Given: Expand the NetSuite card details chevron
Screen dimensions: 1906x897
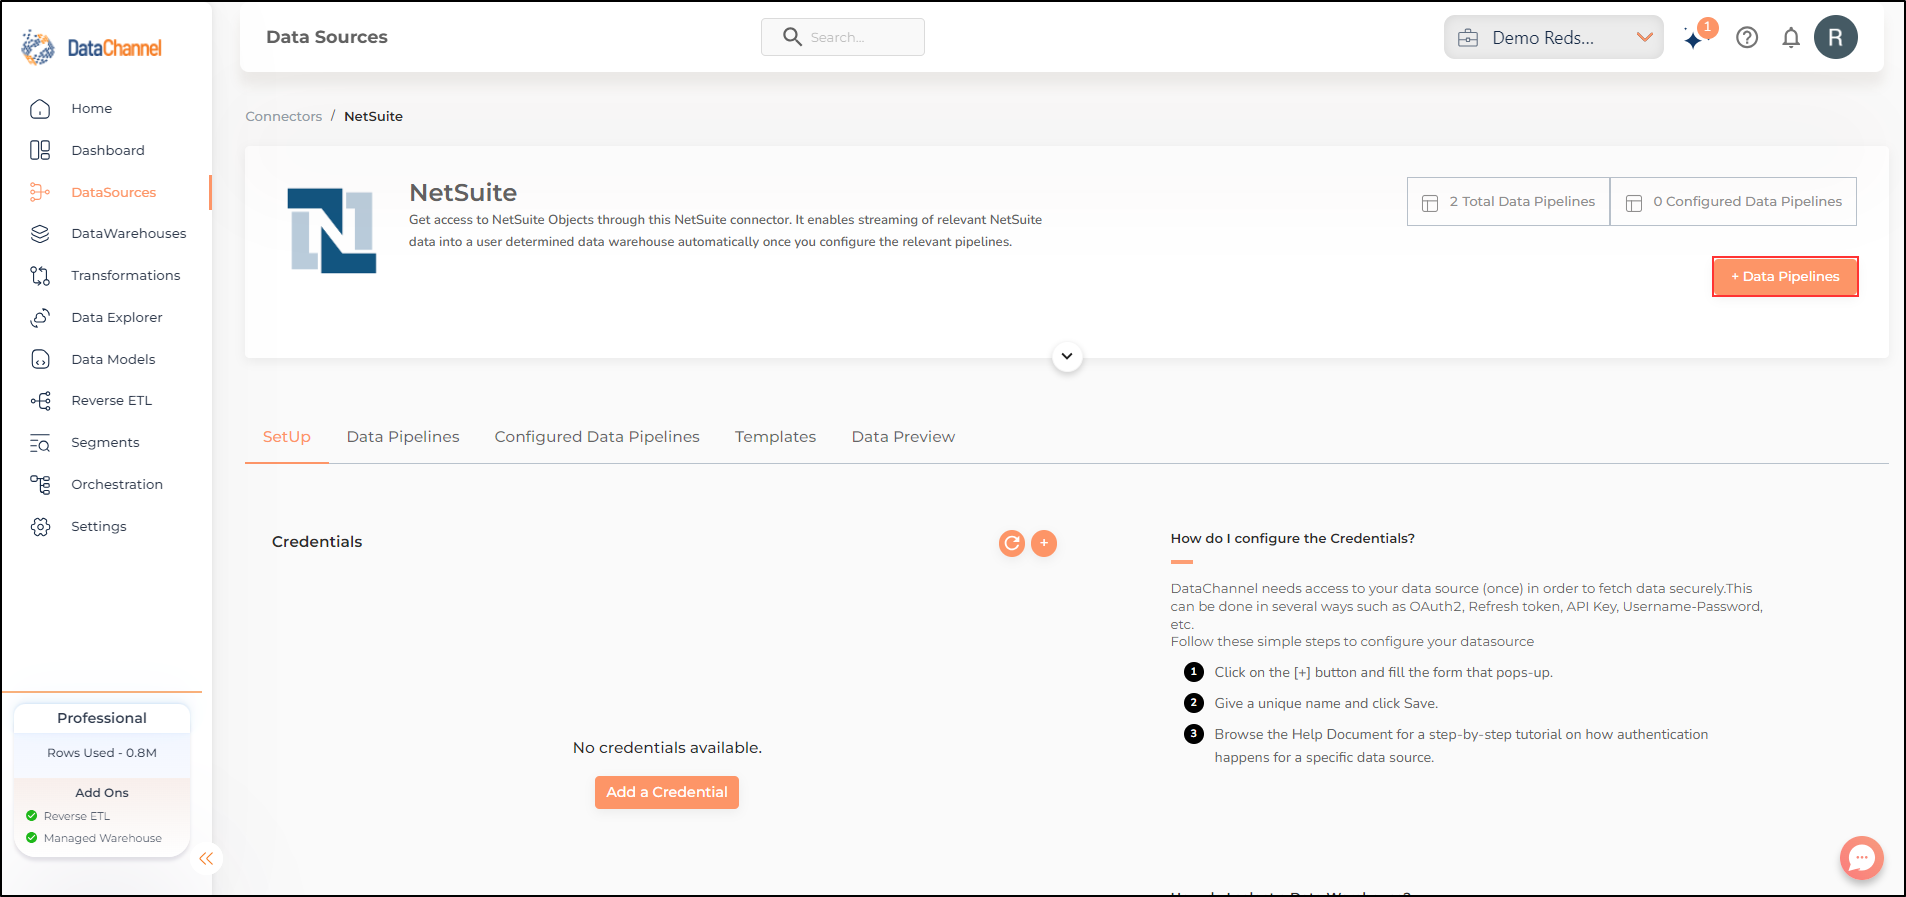Looking at the screenshot, I should click(x=1067, y=356).
